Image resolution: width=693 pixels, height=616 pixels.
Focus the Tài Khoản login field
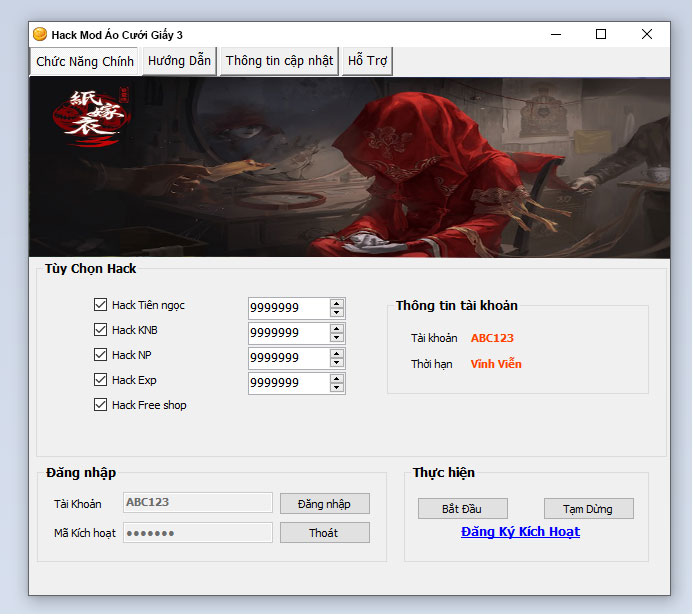[x=198, y=502]
